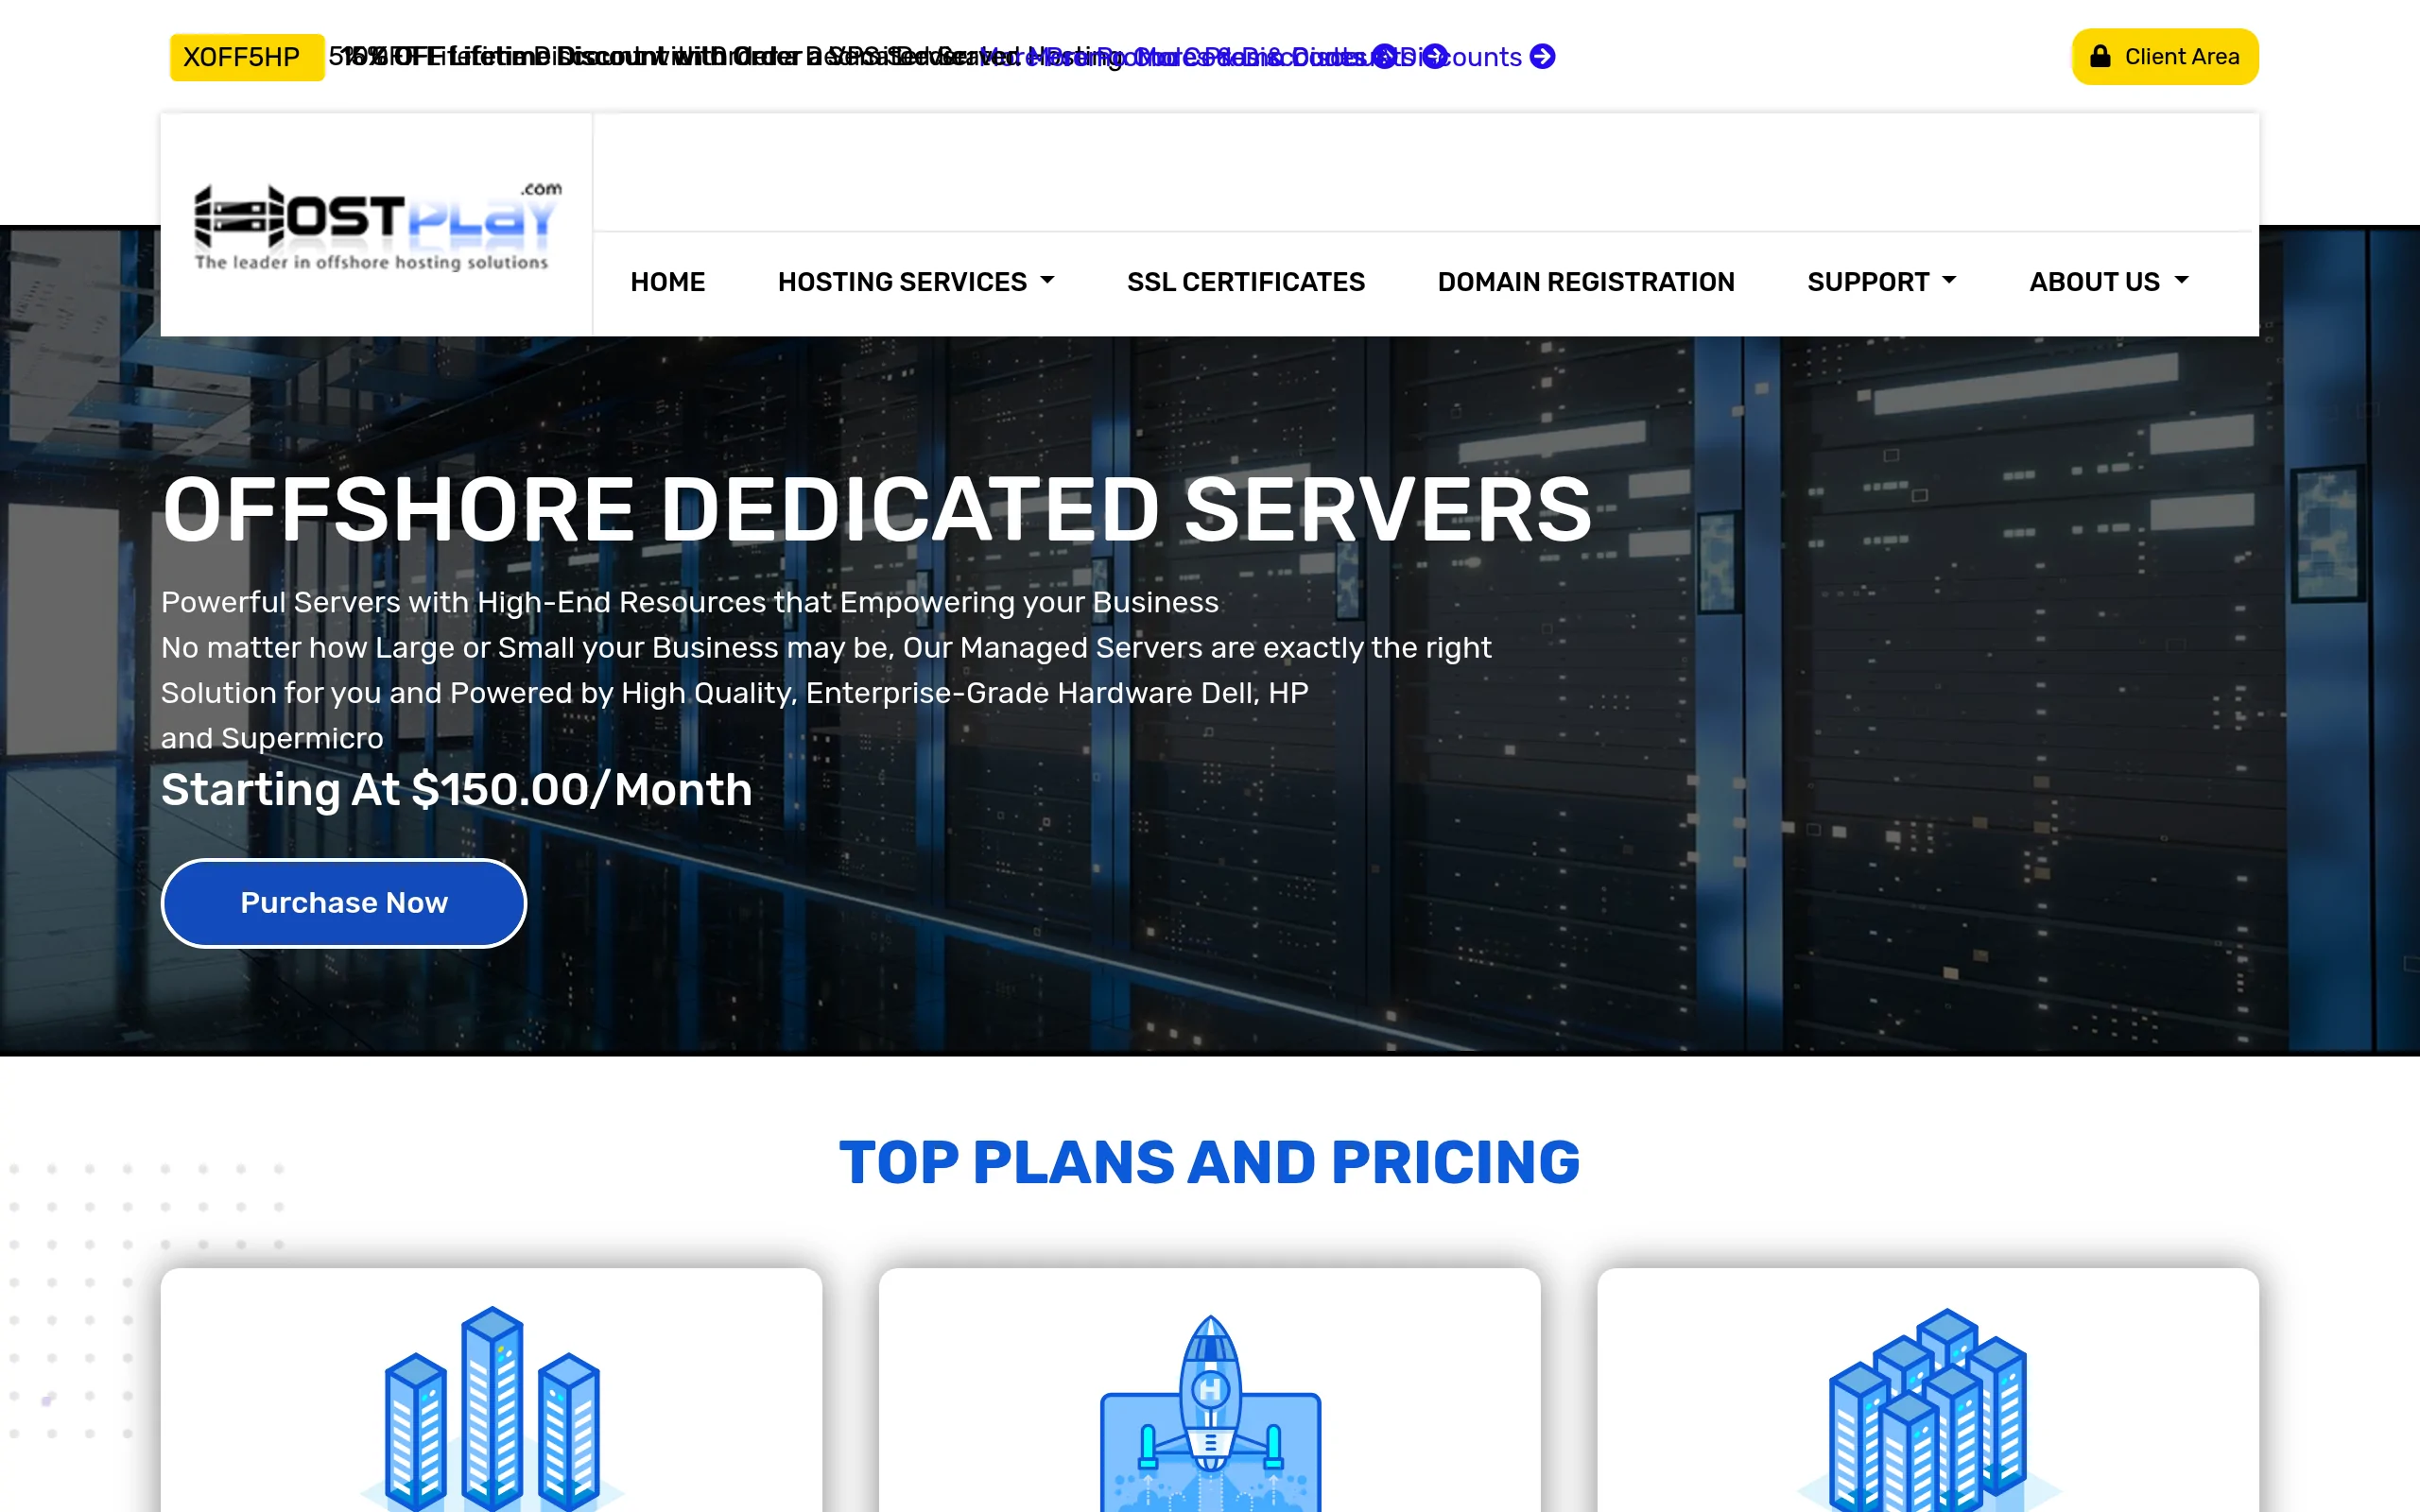Screen dimensions: 2420x1512
Task: Expand the SUPPORT dropdown menu
Action: pos(1881,282)
